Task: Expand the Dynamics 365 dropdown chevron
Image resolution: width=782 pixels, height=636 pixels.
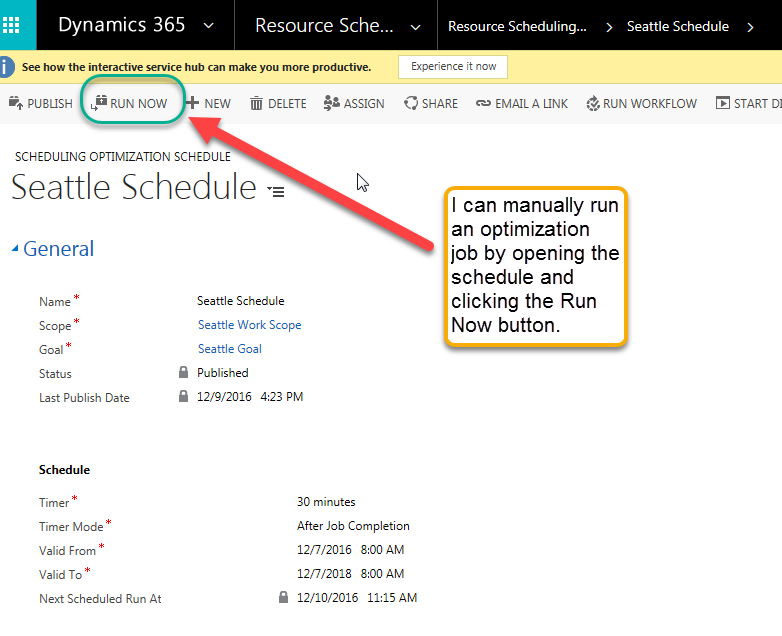Action: (x=208, y=25)
